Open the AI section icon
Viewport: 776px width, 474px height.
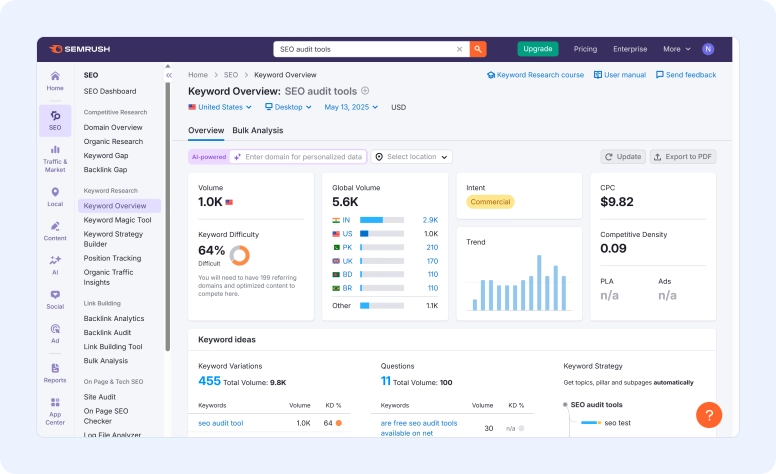55,265
